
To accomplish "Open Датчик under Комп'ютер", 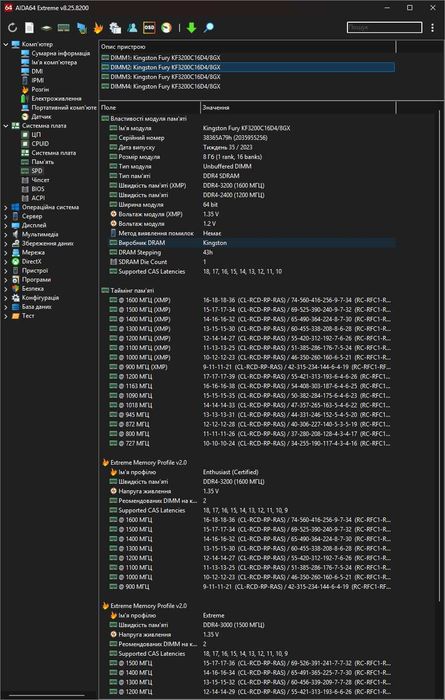I will (x=41, y=117).
